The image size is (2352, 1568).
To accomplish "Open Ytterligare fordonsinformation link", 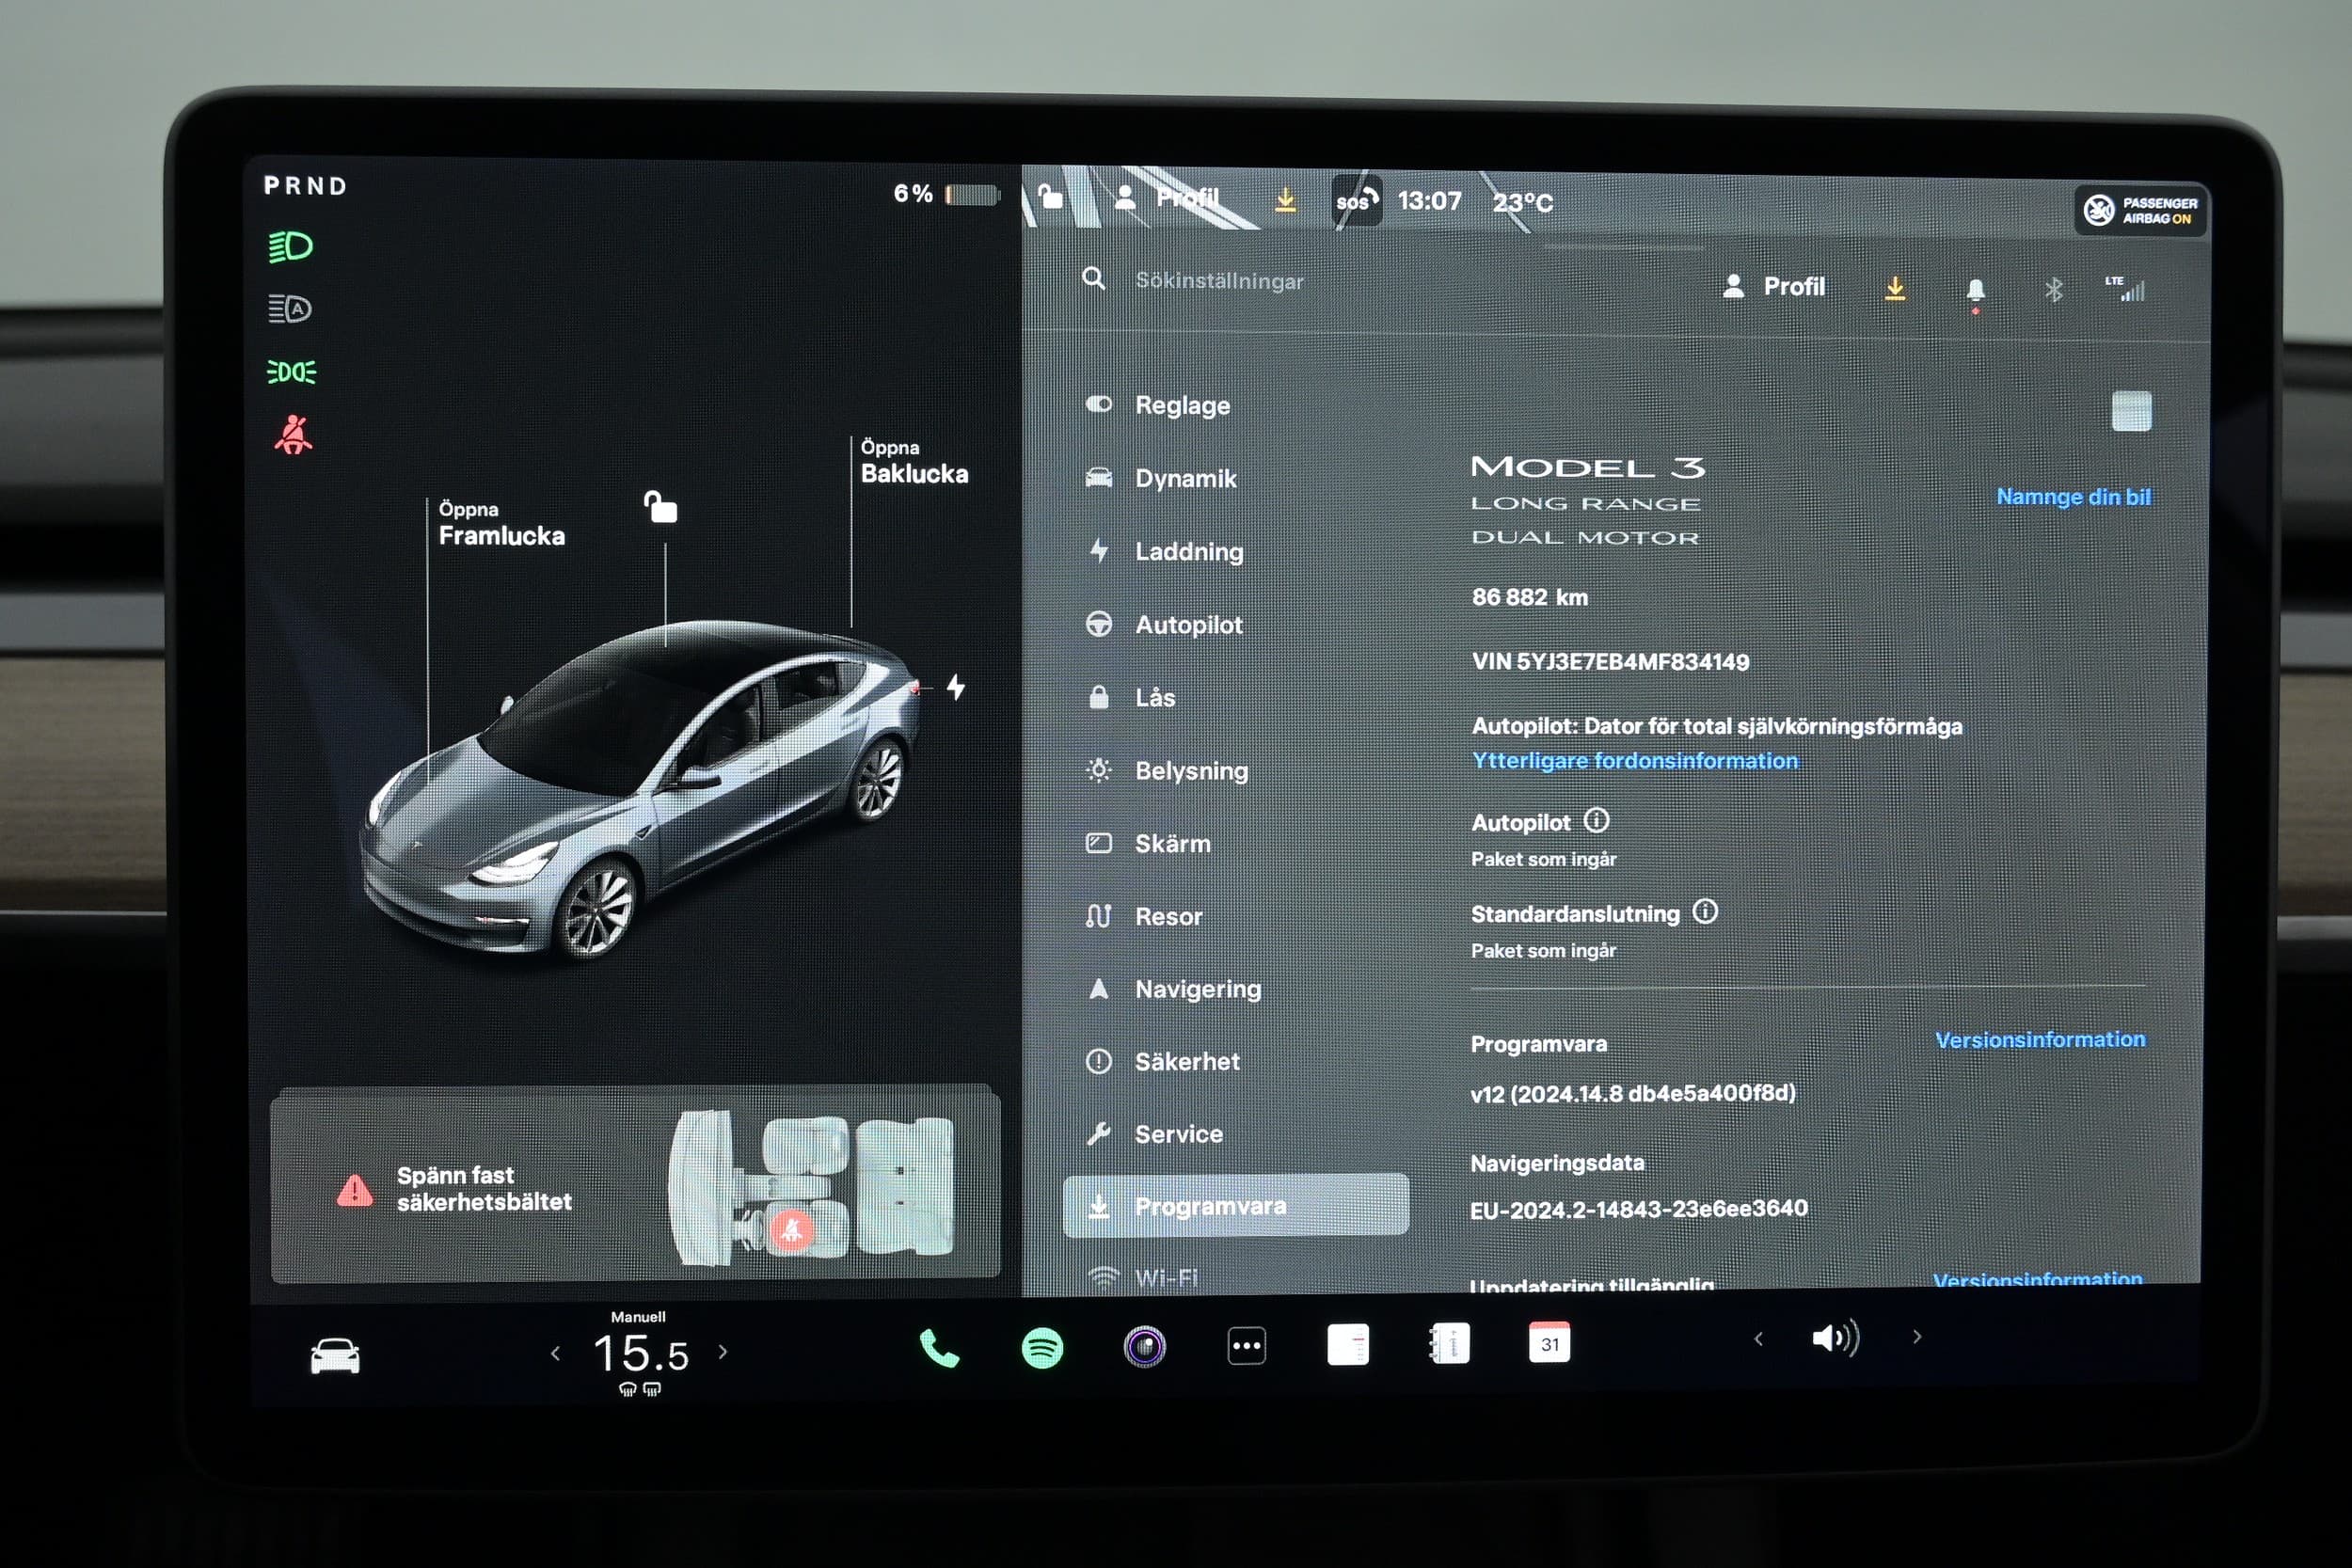I will click(x=1635, y=761).
